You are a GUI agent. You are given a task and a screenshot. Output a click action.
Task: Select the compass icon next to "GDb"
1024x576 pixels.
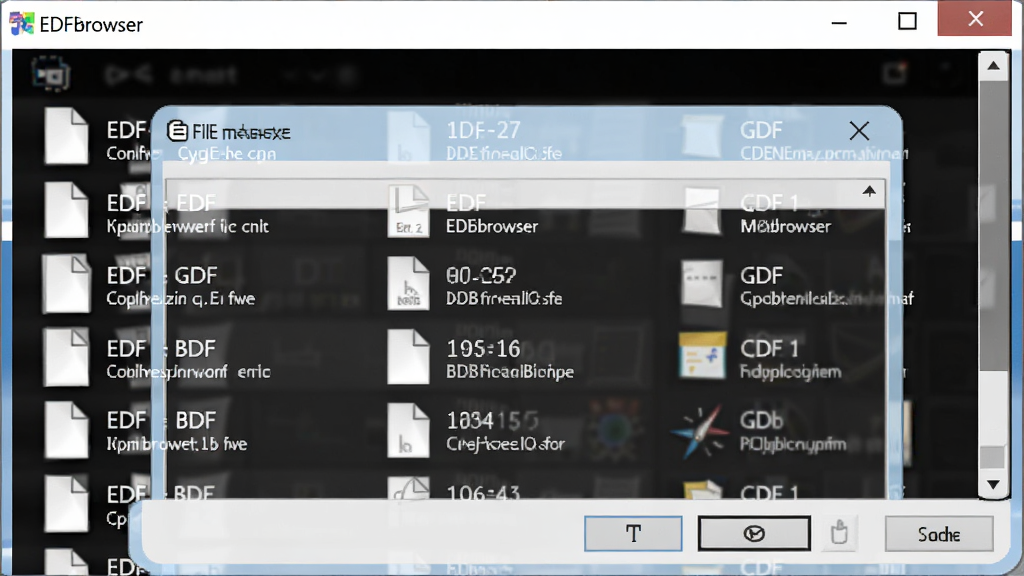(701, 431)
